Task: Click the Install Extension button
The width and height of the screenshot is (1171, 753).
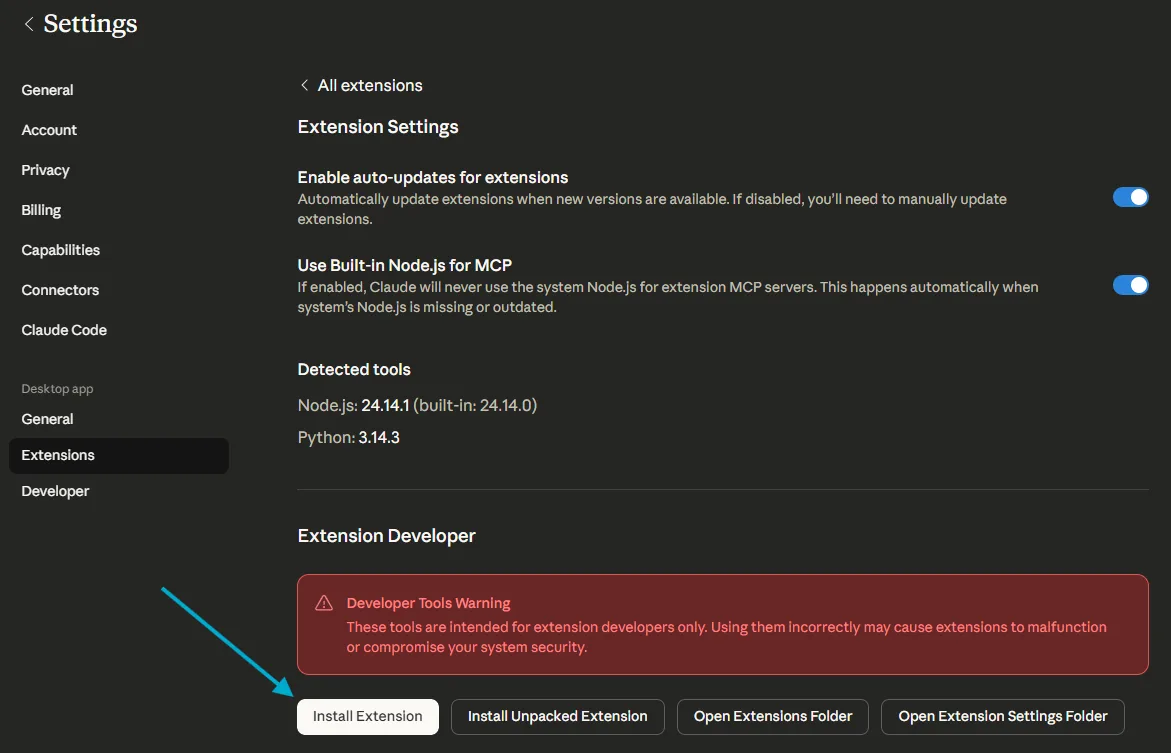Action: 367,716
